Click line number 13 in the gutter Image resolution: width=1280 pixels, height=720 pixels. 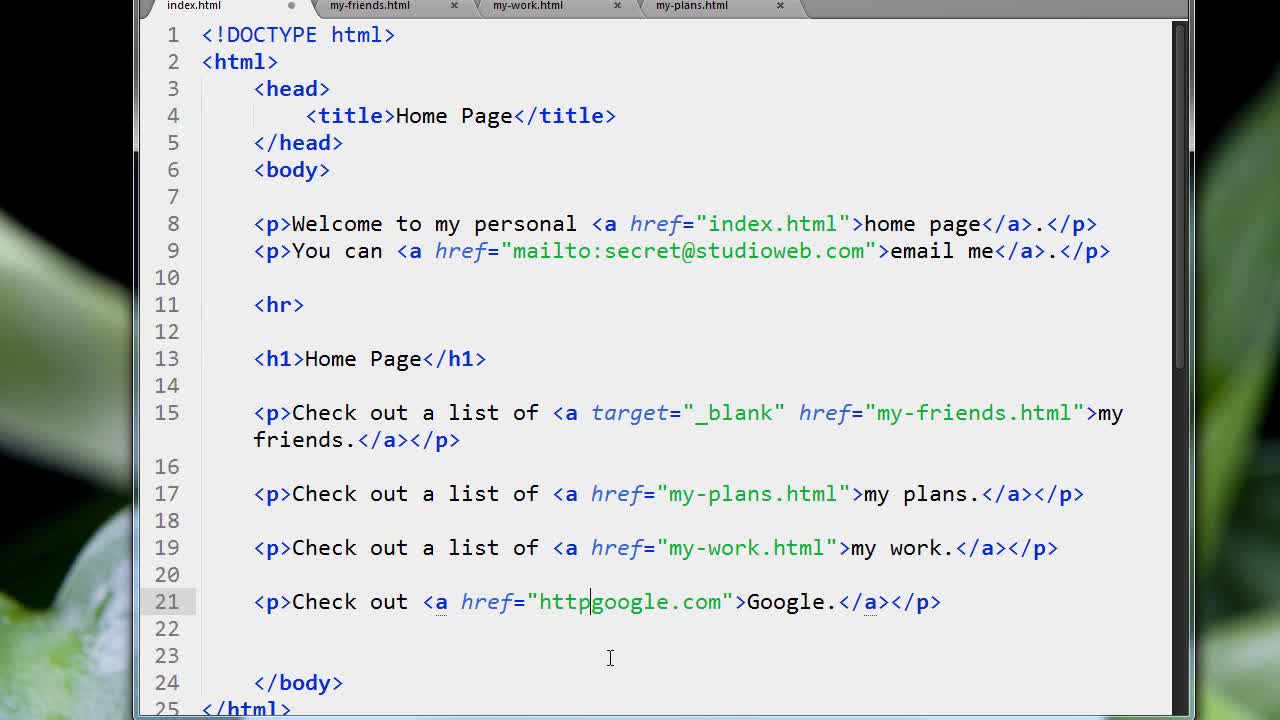coord(167,359)
